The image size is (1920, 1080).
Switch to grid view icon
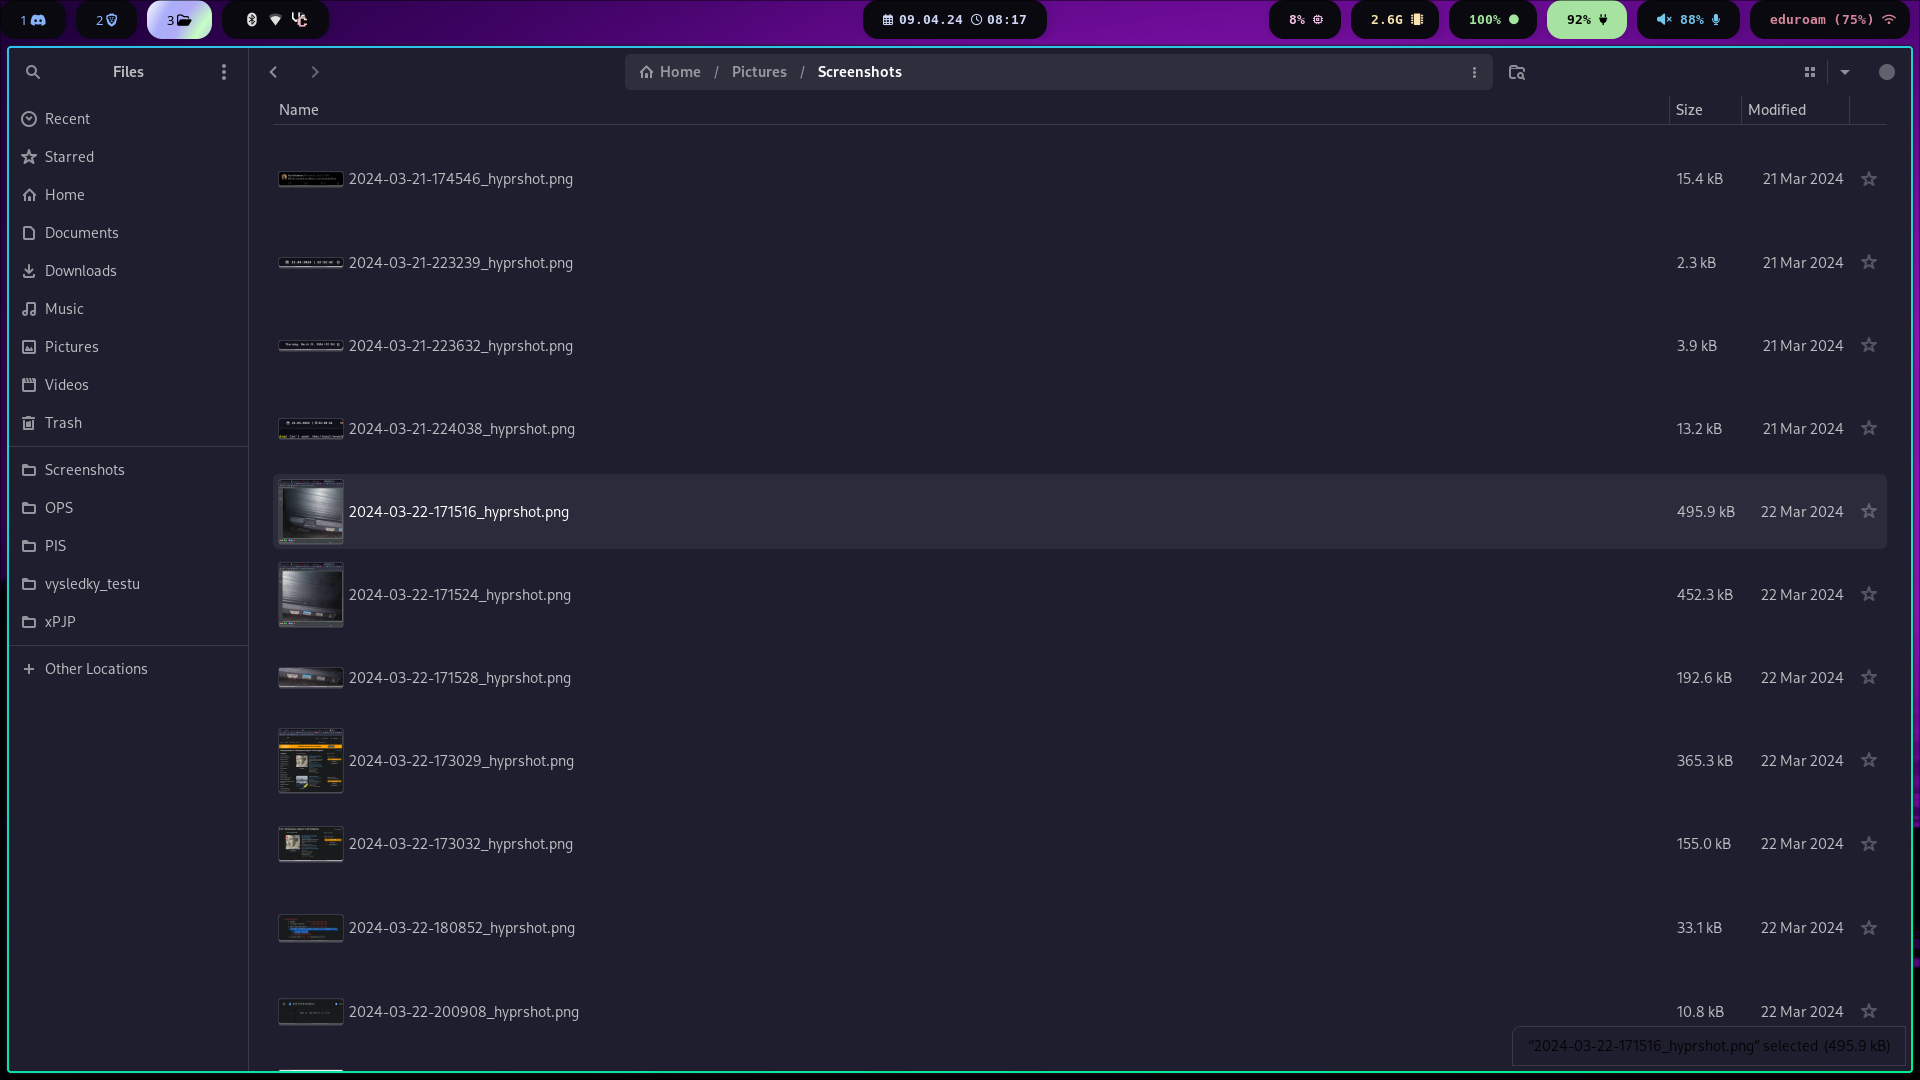coord(1810,72)
